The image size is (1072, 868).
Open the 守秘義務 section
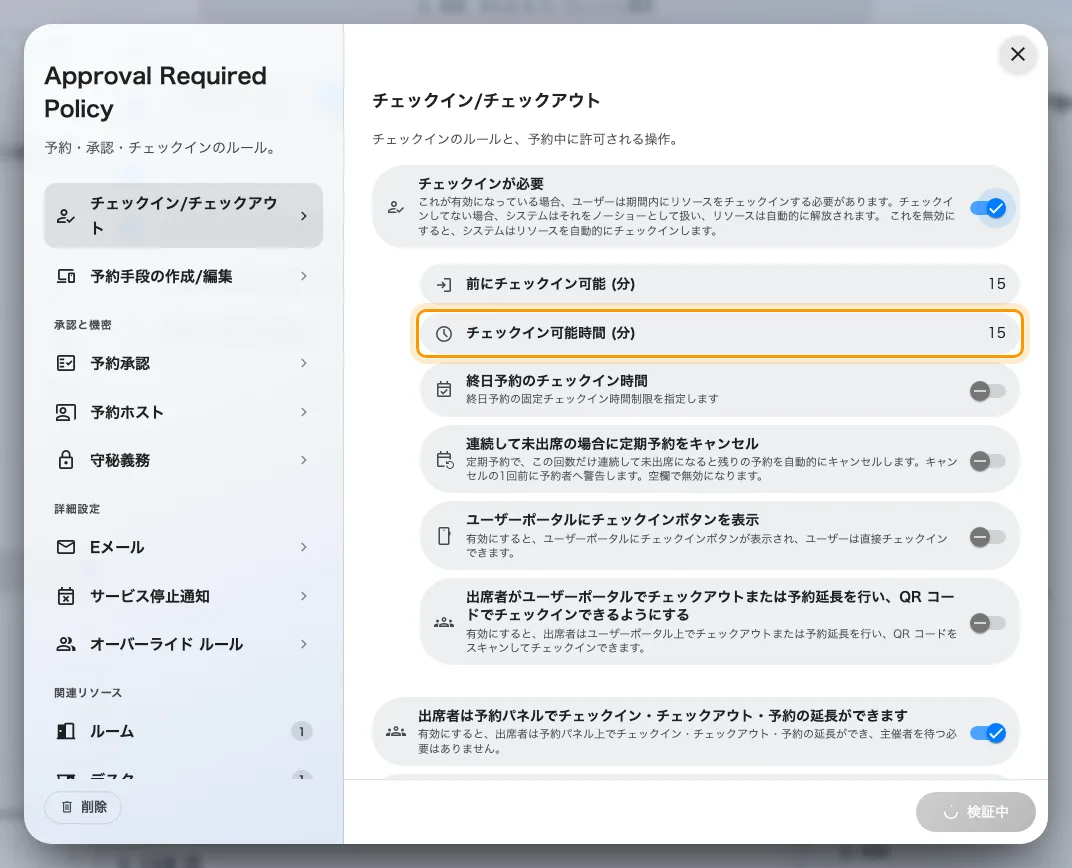click(183, 460)
